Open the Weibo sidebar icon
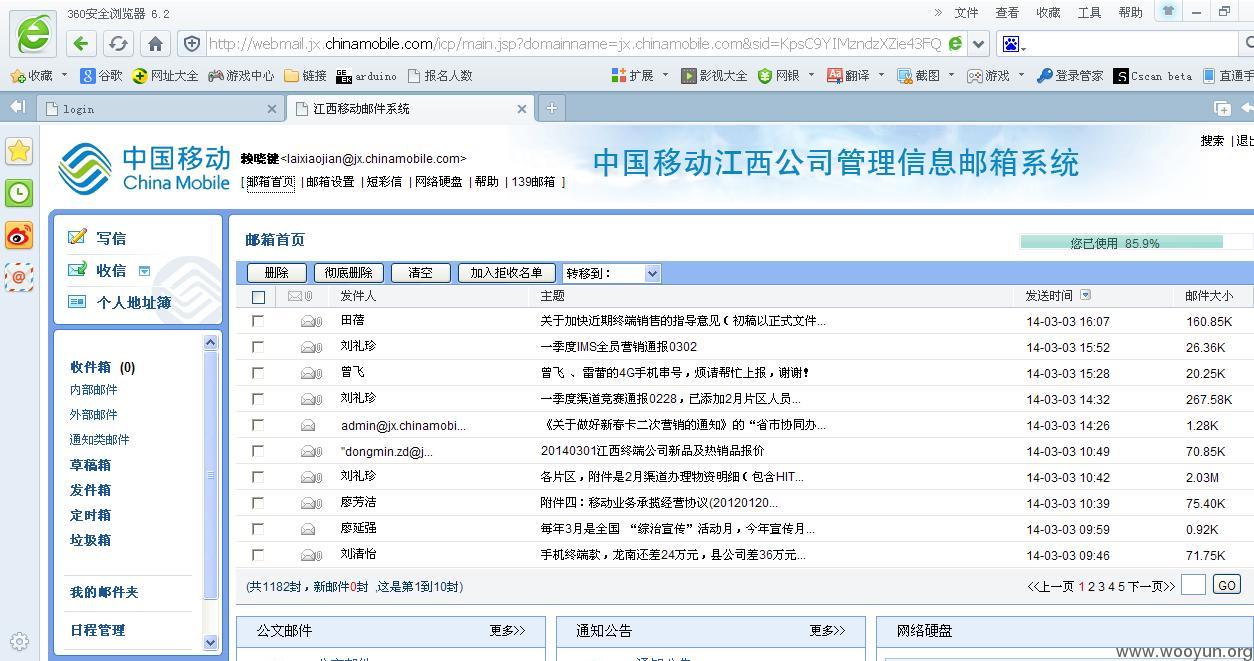The width and height of the screenshot is (1254, 661). [19, 235]
